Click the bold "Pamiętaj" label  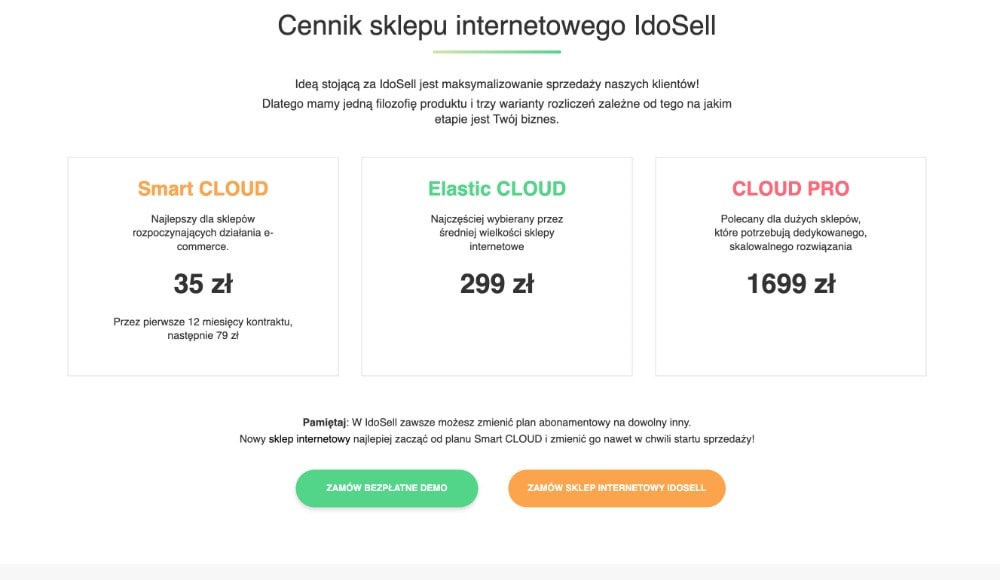coord(324,422)
